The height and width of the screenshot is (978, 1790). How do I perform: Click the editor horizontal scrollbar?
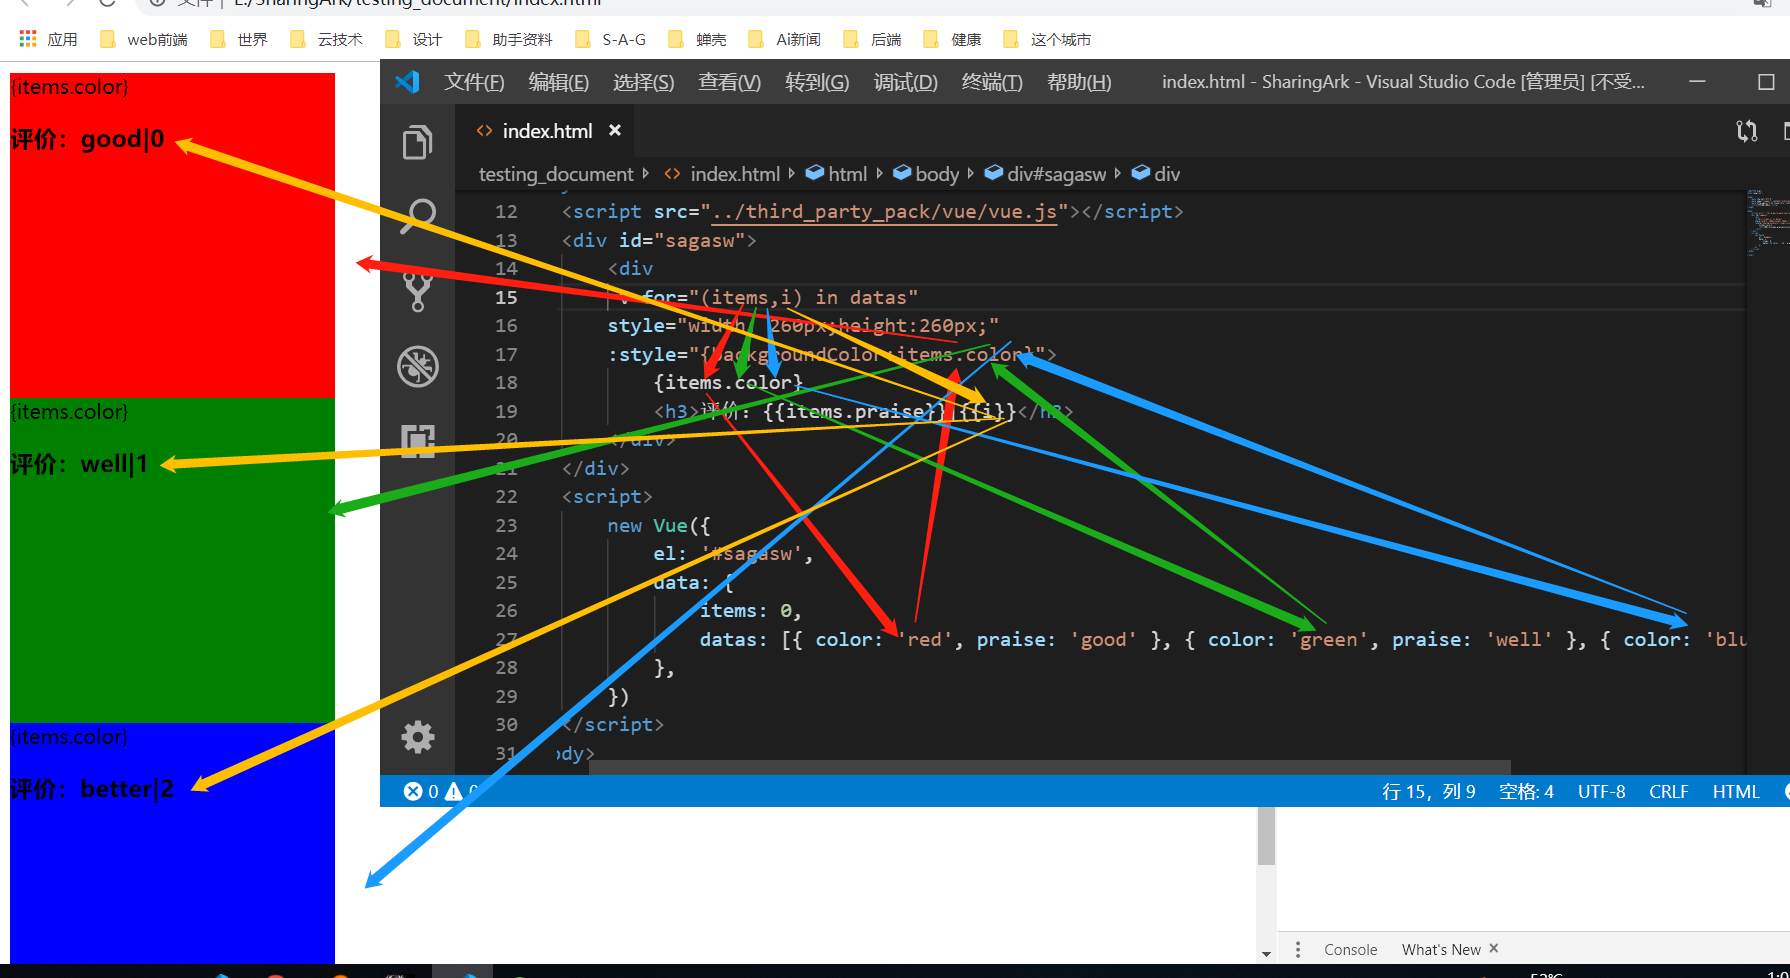tap(1049, 767)
